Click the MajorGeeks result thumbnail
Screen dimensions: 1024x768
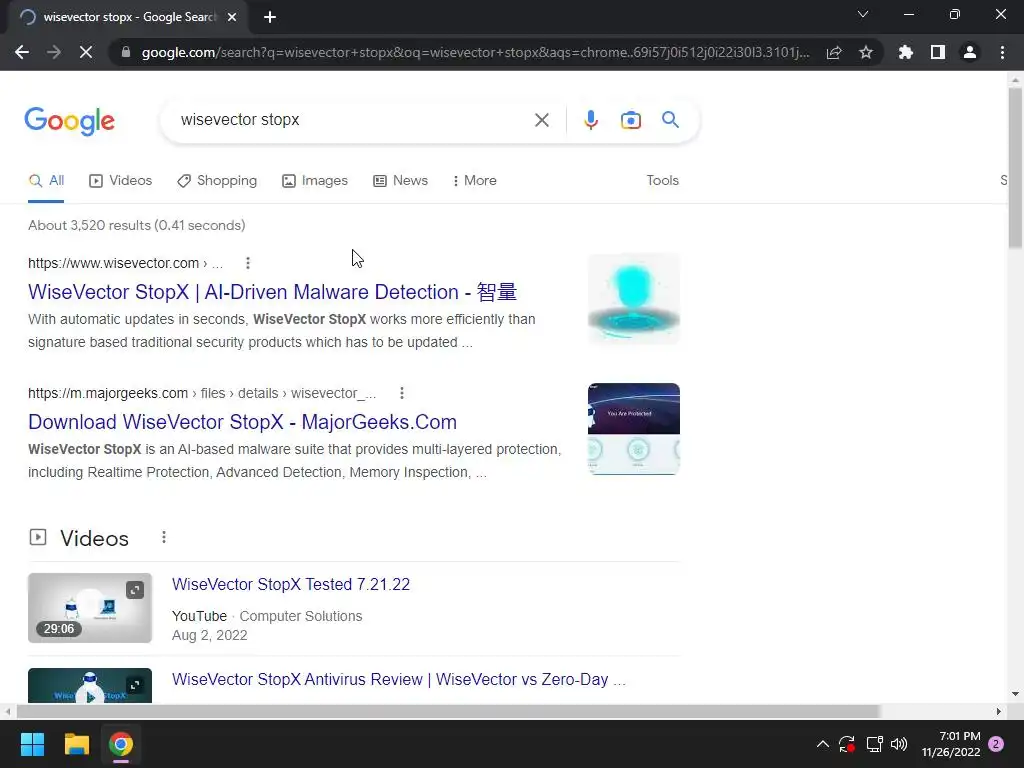click(x=633, y=428)
